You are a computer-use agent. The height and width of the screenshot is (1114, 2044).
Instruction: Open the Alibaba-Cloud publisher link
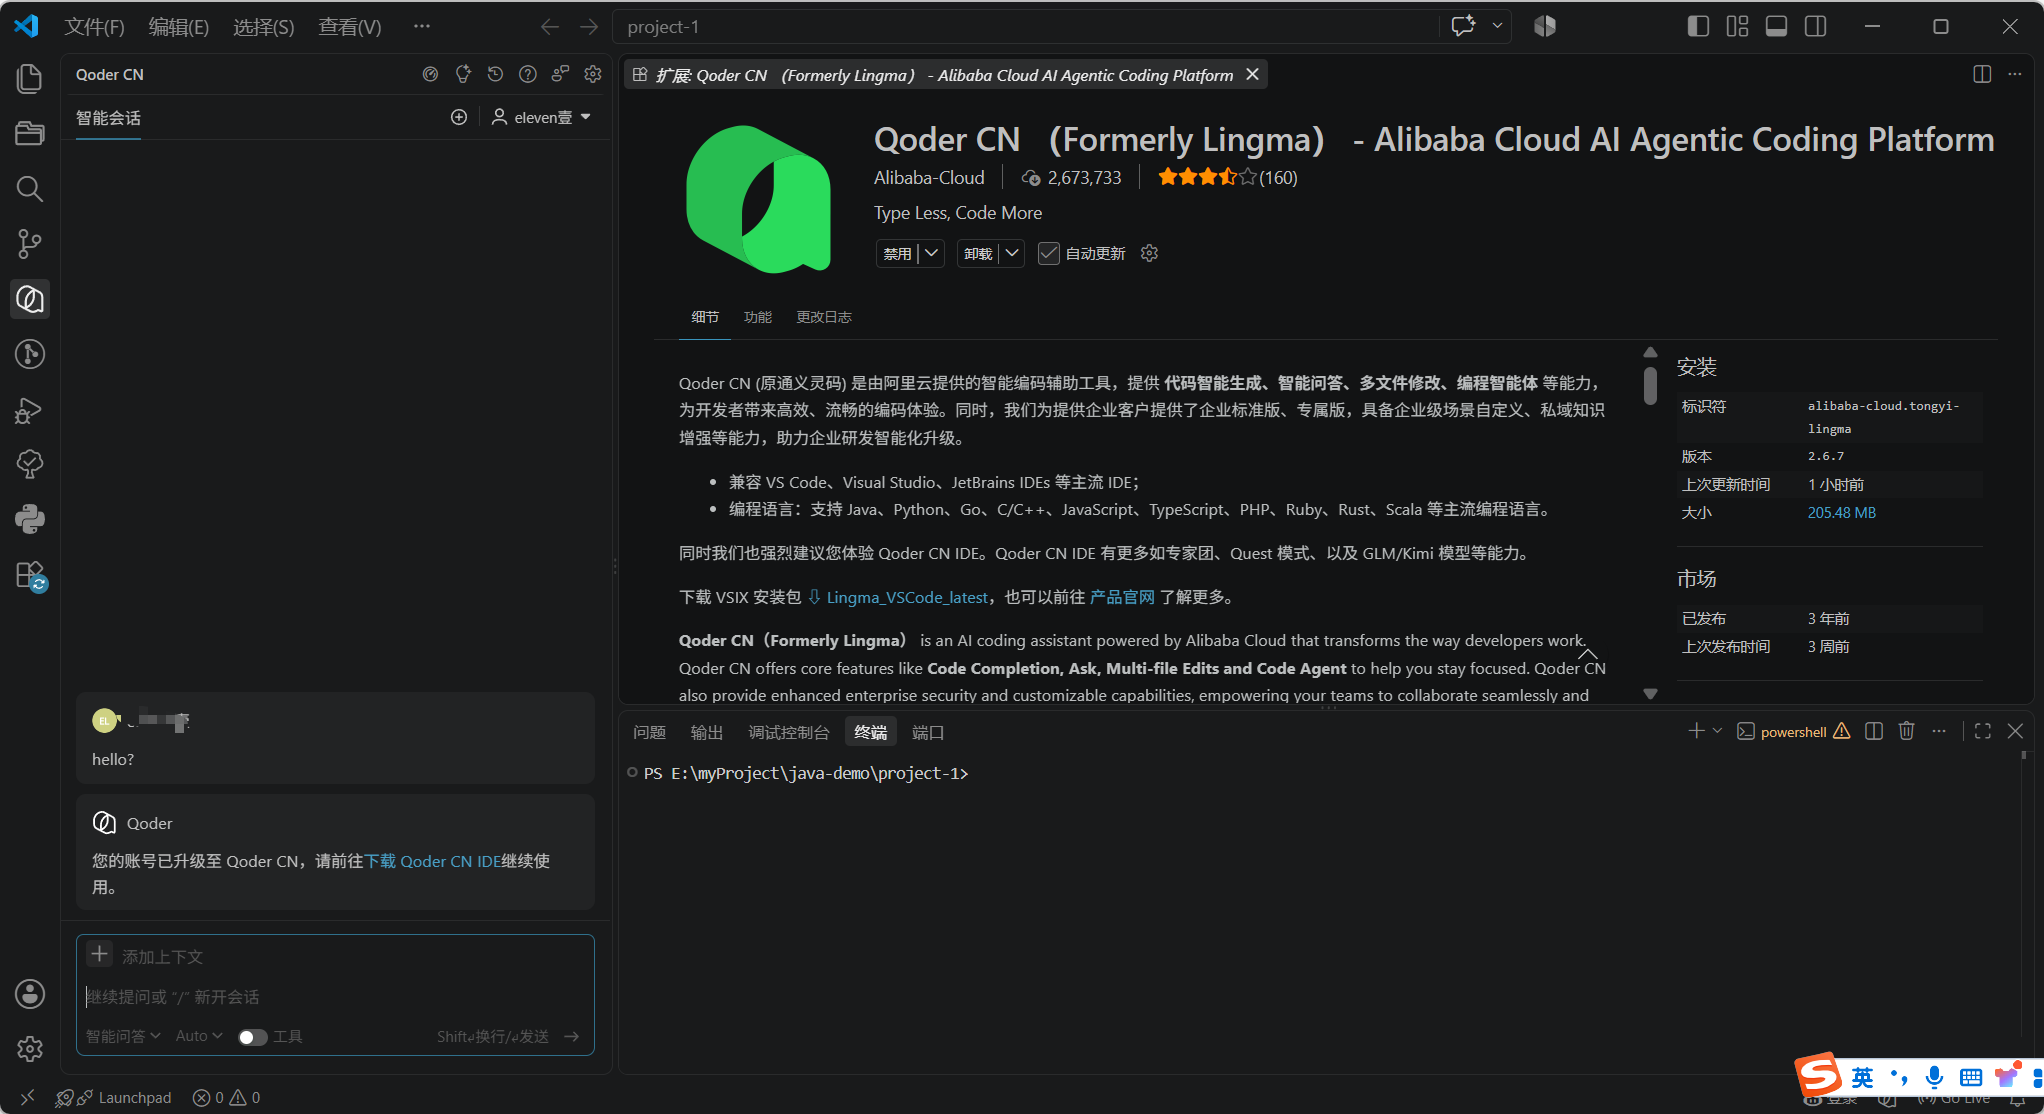[929, 177]
